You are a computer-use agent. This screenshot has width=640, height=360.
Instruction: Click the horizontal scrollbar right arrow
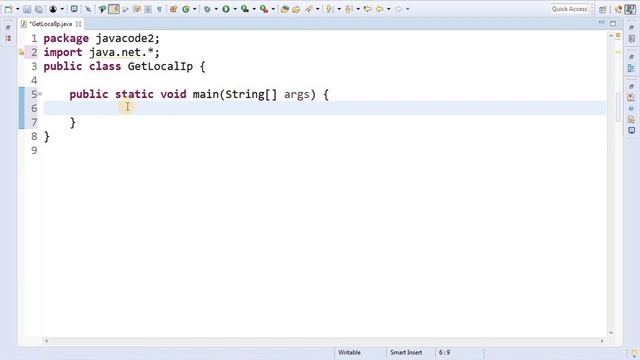[602, 340]
